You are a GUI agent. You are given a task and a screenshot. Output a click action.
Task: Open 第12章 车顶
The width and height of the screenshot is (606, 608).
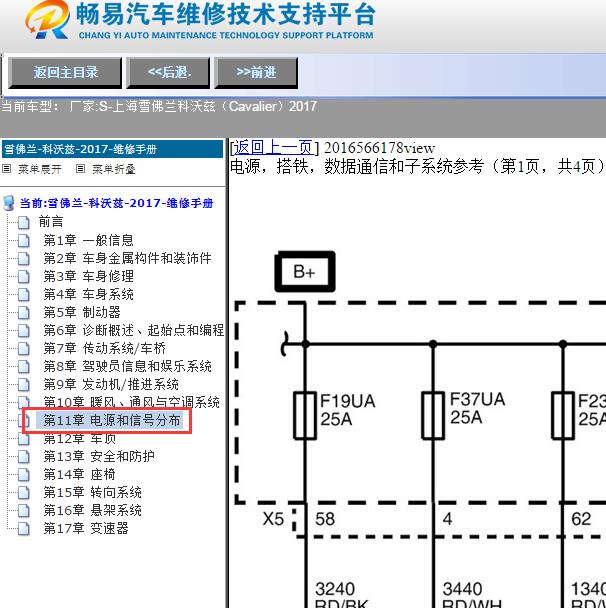click(79, 439)
